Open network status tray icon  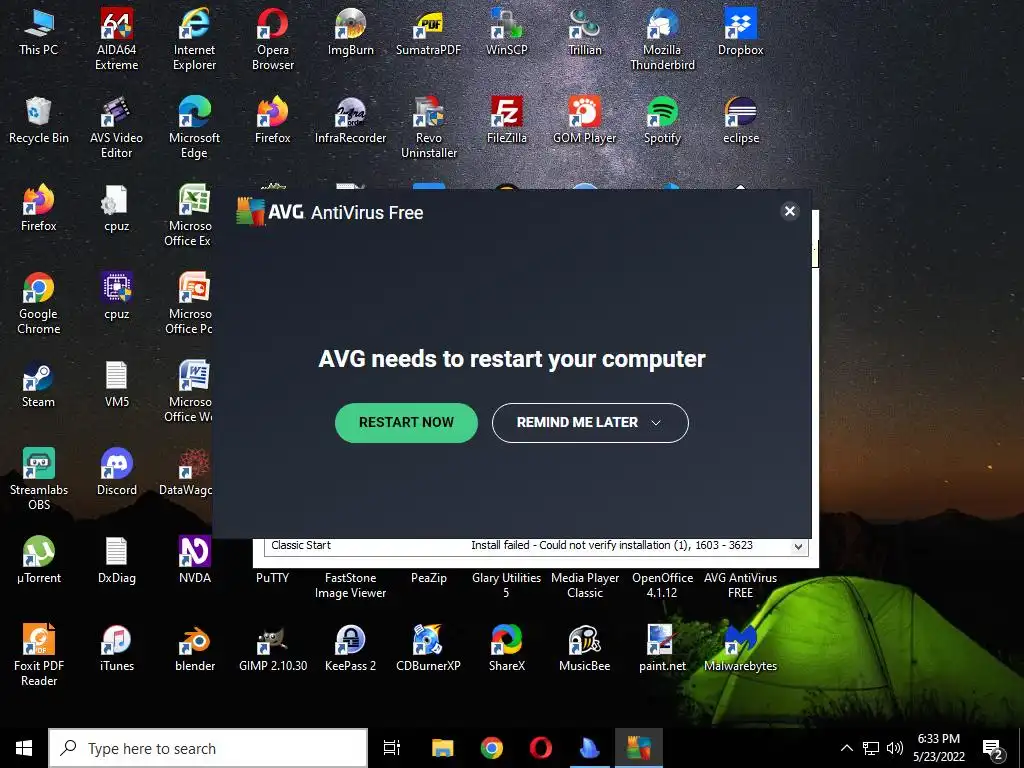[871, 748]
